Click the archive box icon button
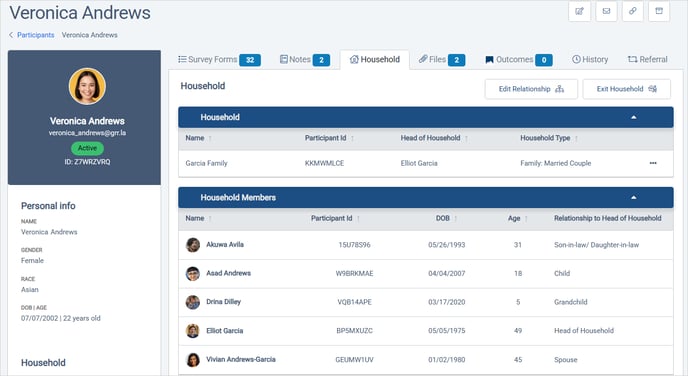Viewport: 688px width, 376px height. (659, 11)
